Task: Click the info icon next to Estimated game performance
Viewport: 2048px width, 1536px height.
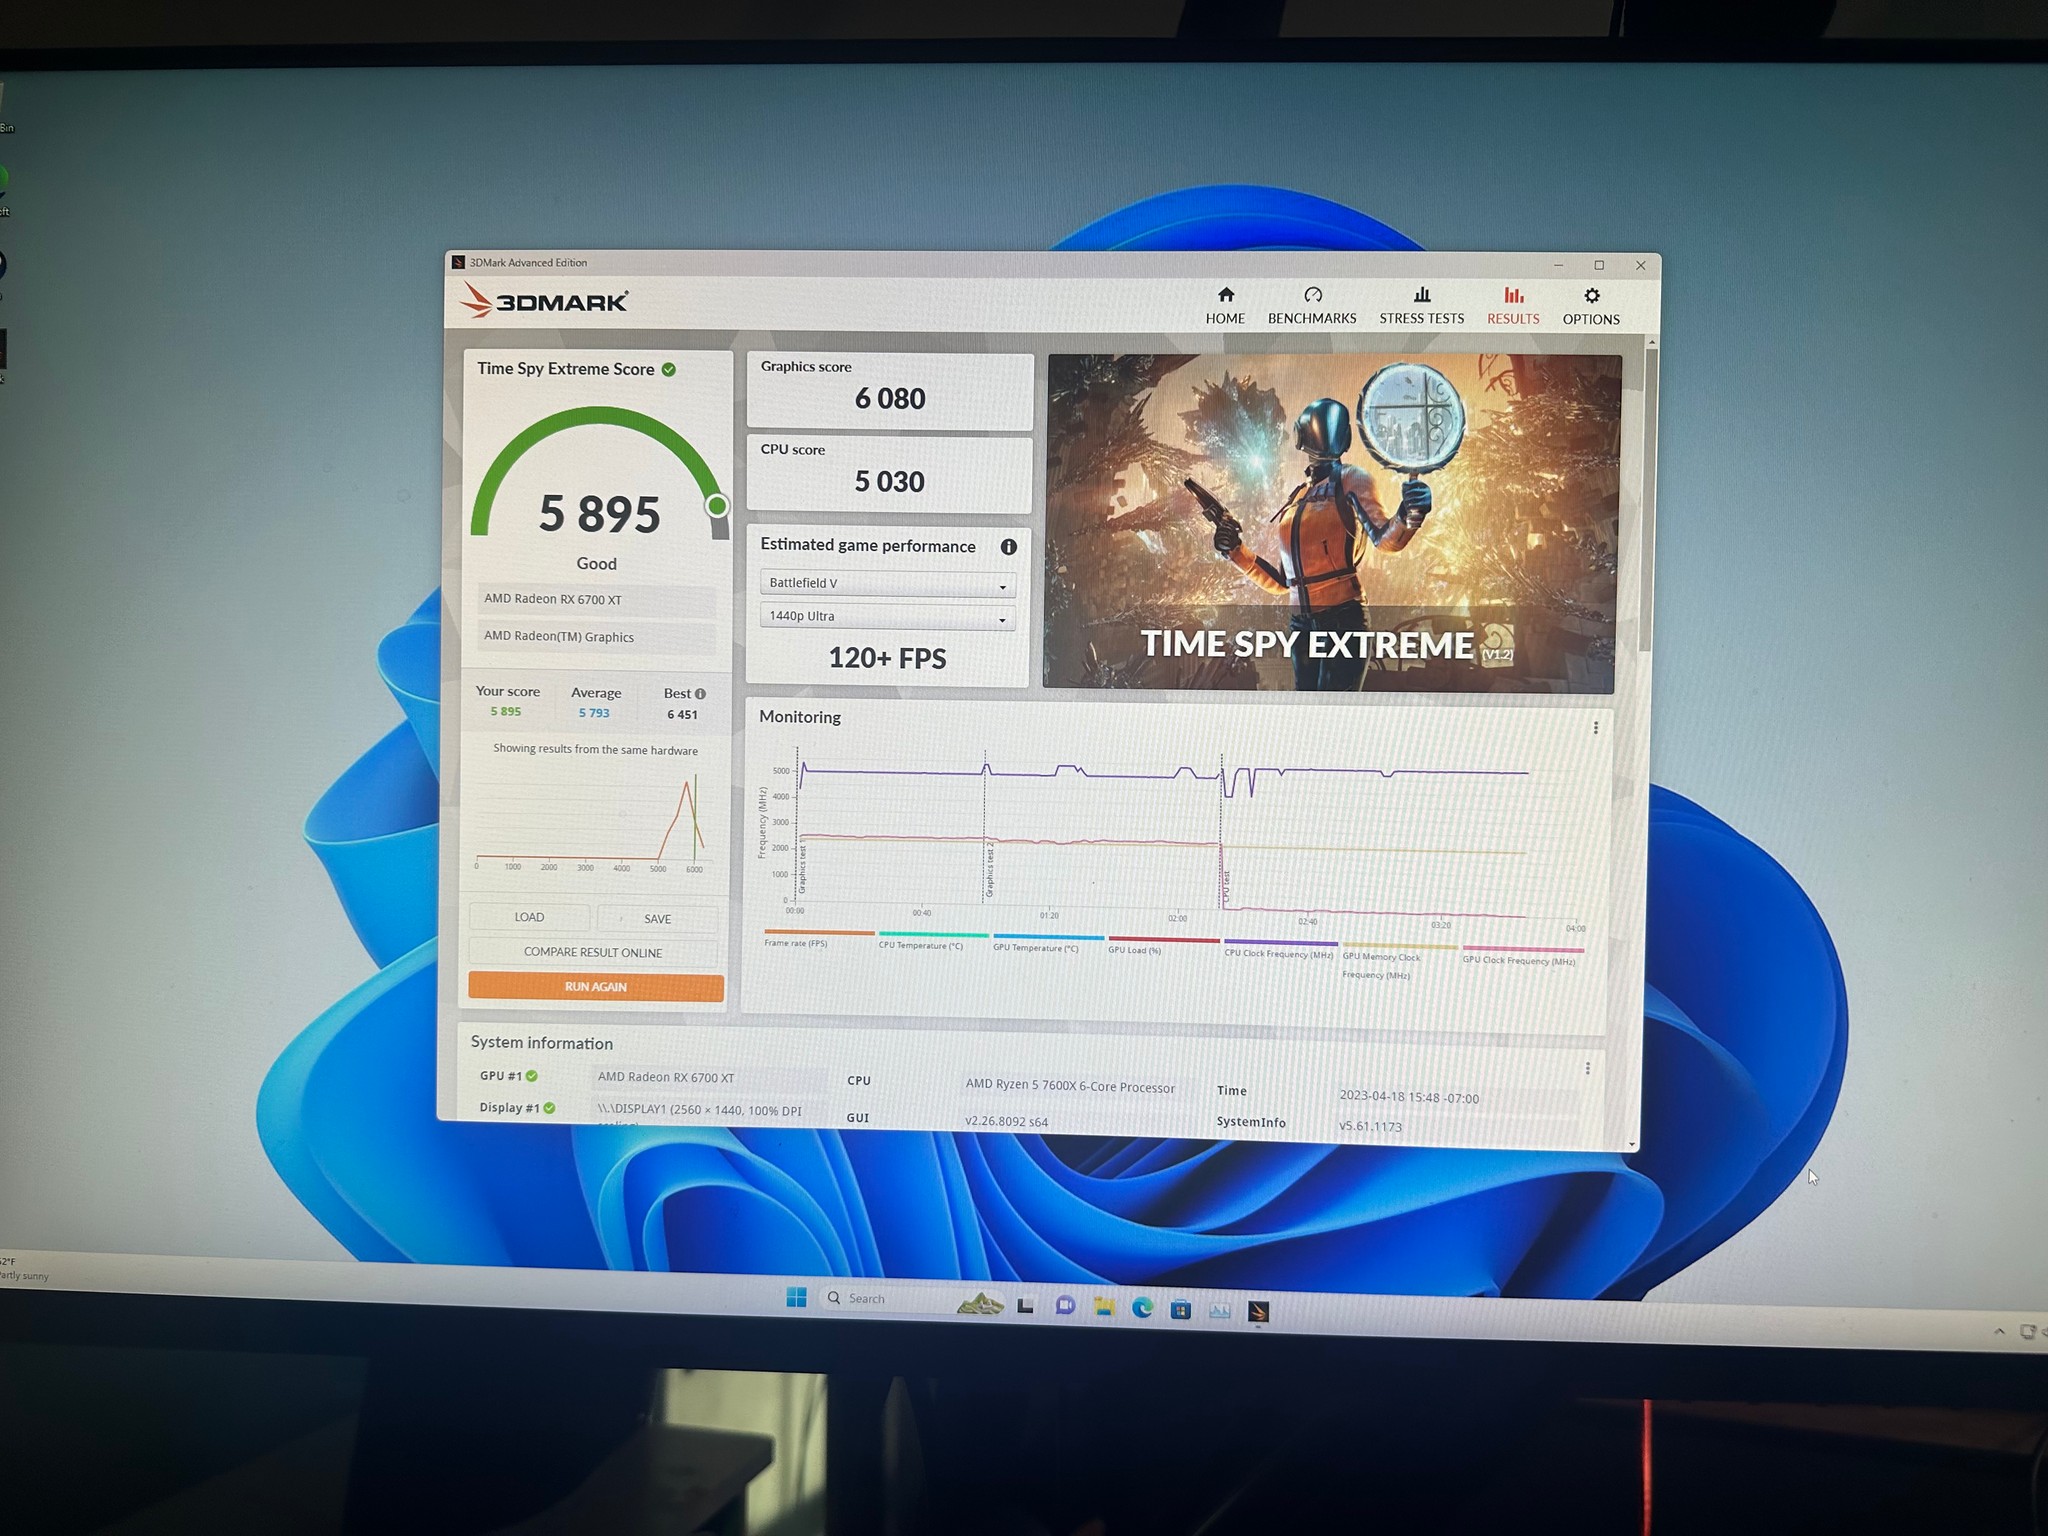Action: click(1008, 547)
